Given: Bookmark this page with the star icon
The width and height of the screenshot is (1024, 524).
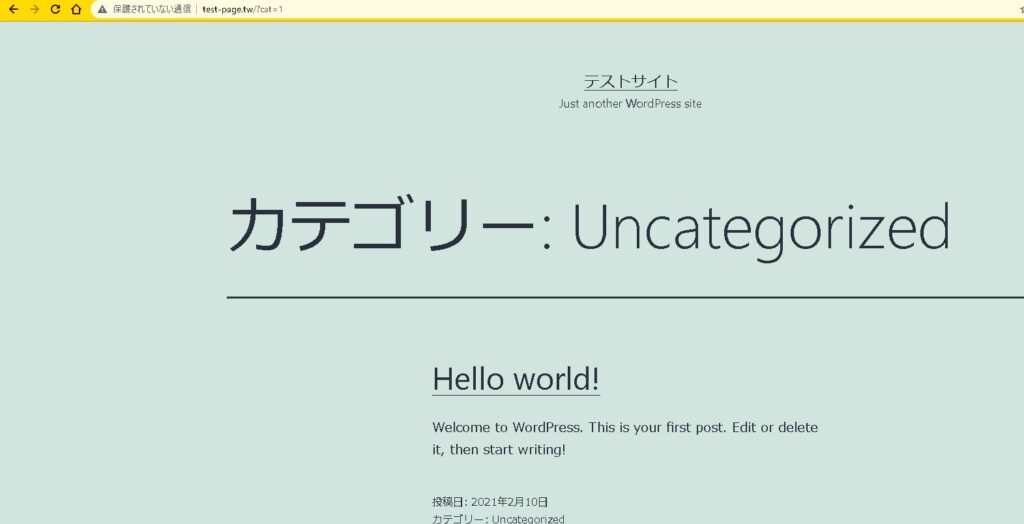Looking at the screenshot, I should coord(1020,9).
